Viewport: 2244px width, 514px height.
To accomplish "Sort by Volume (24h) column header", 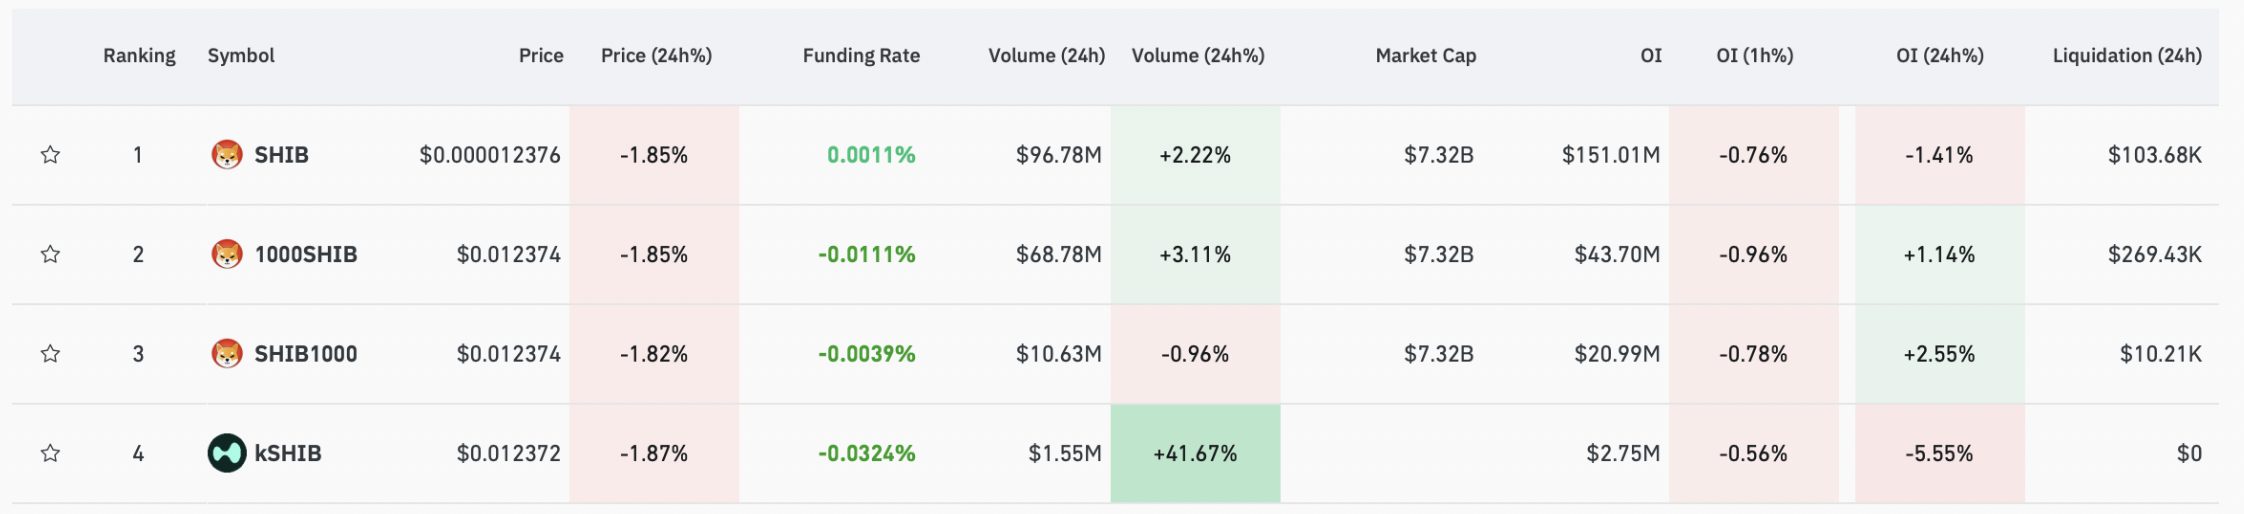I will click(1046, 56).
